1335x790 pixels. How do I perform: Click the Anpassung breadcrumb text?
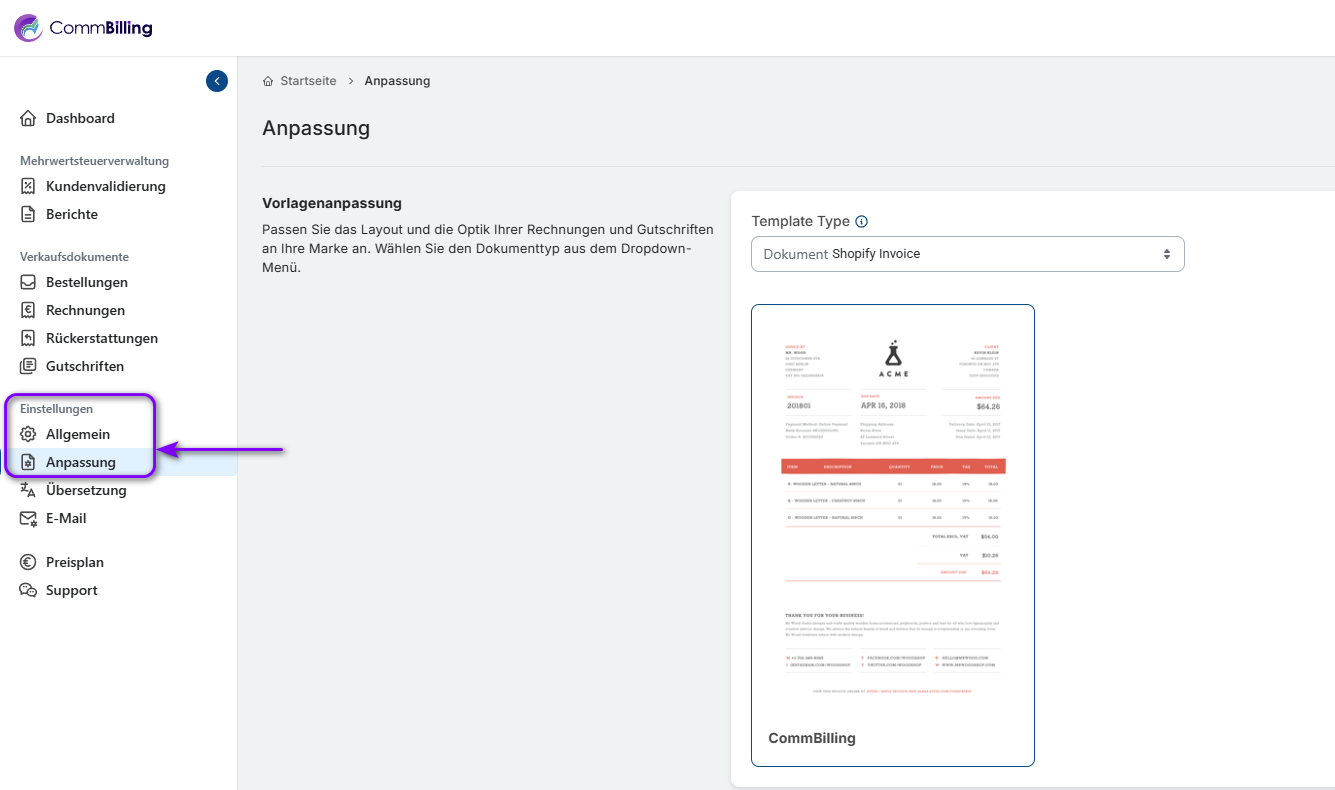tap(397, 81)
